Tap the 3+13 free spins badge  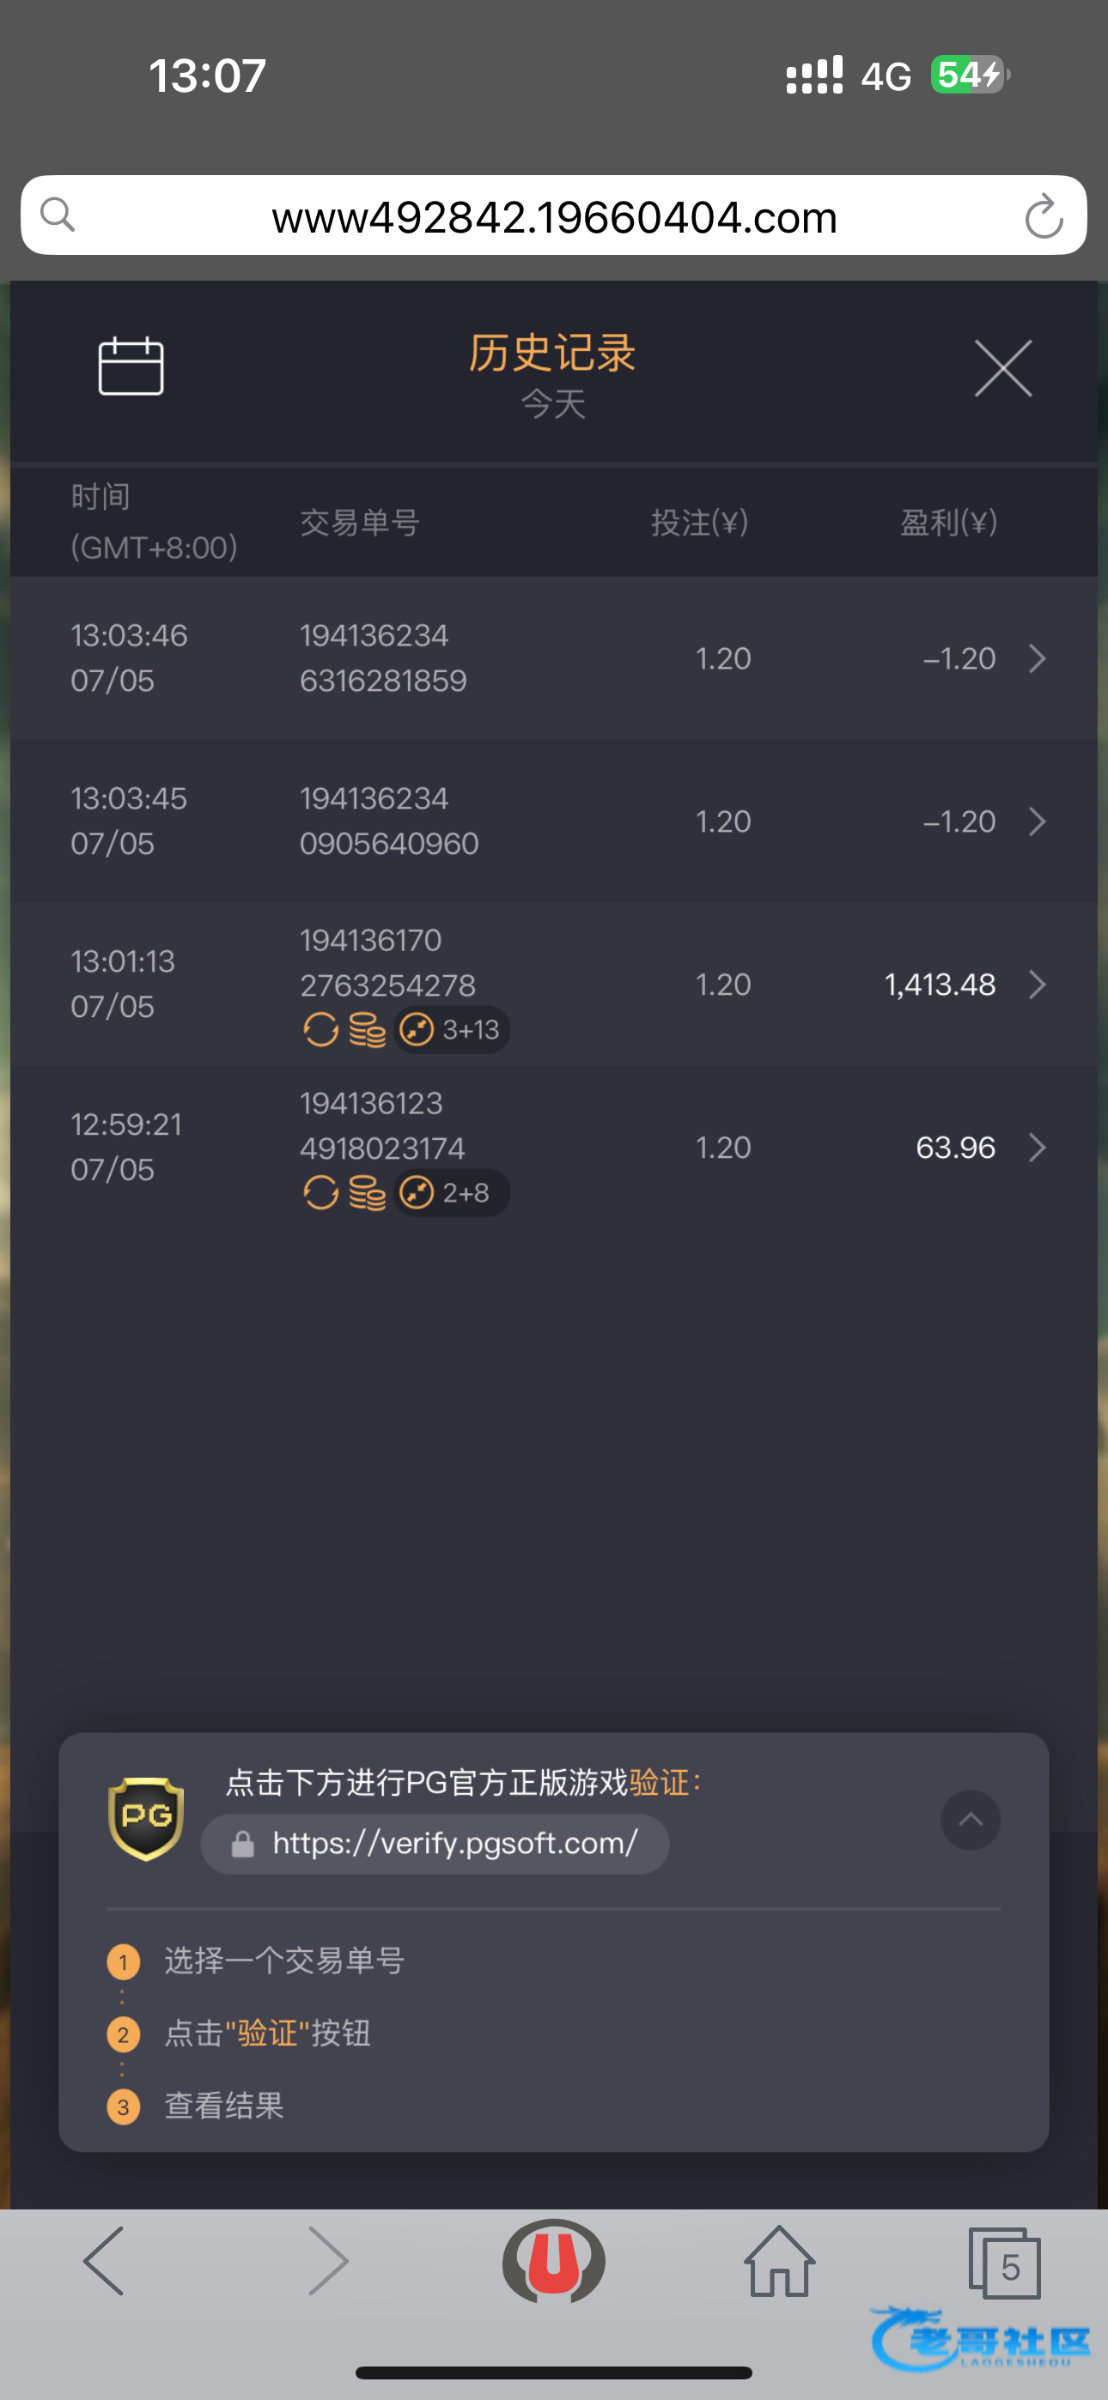(452, 1030)
